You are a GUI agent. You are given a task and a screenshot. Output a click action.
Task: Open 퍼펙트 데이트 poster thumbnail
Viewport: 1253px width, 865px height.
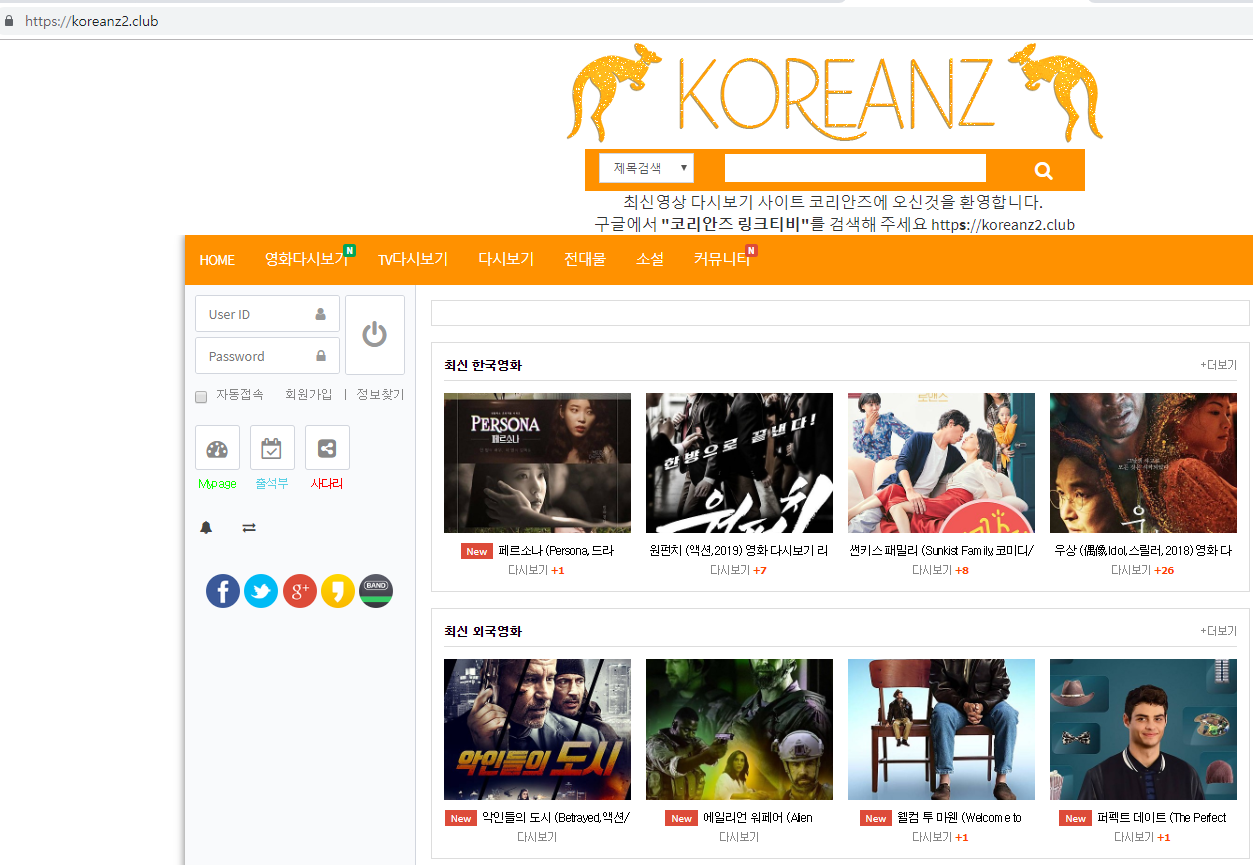point(1143,729)
